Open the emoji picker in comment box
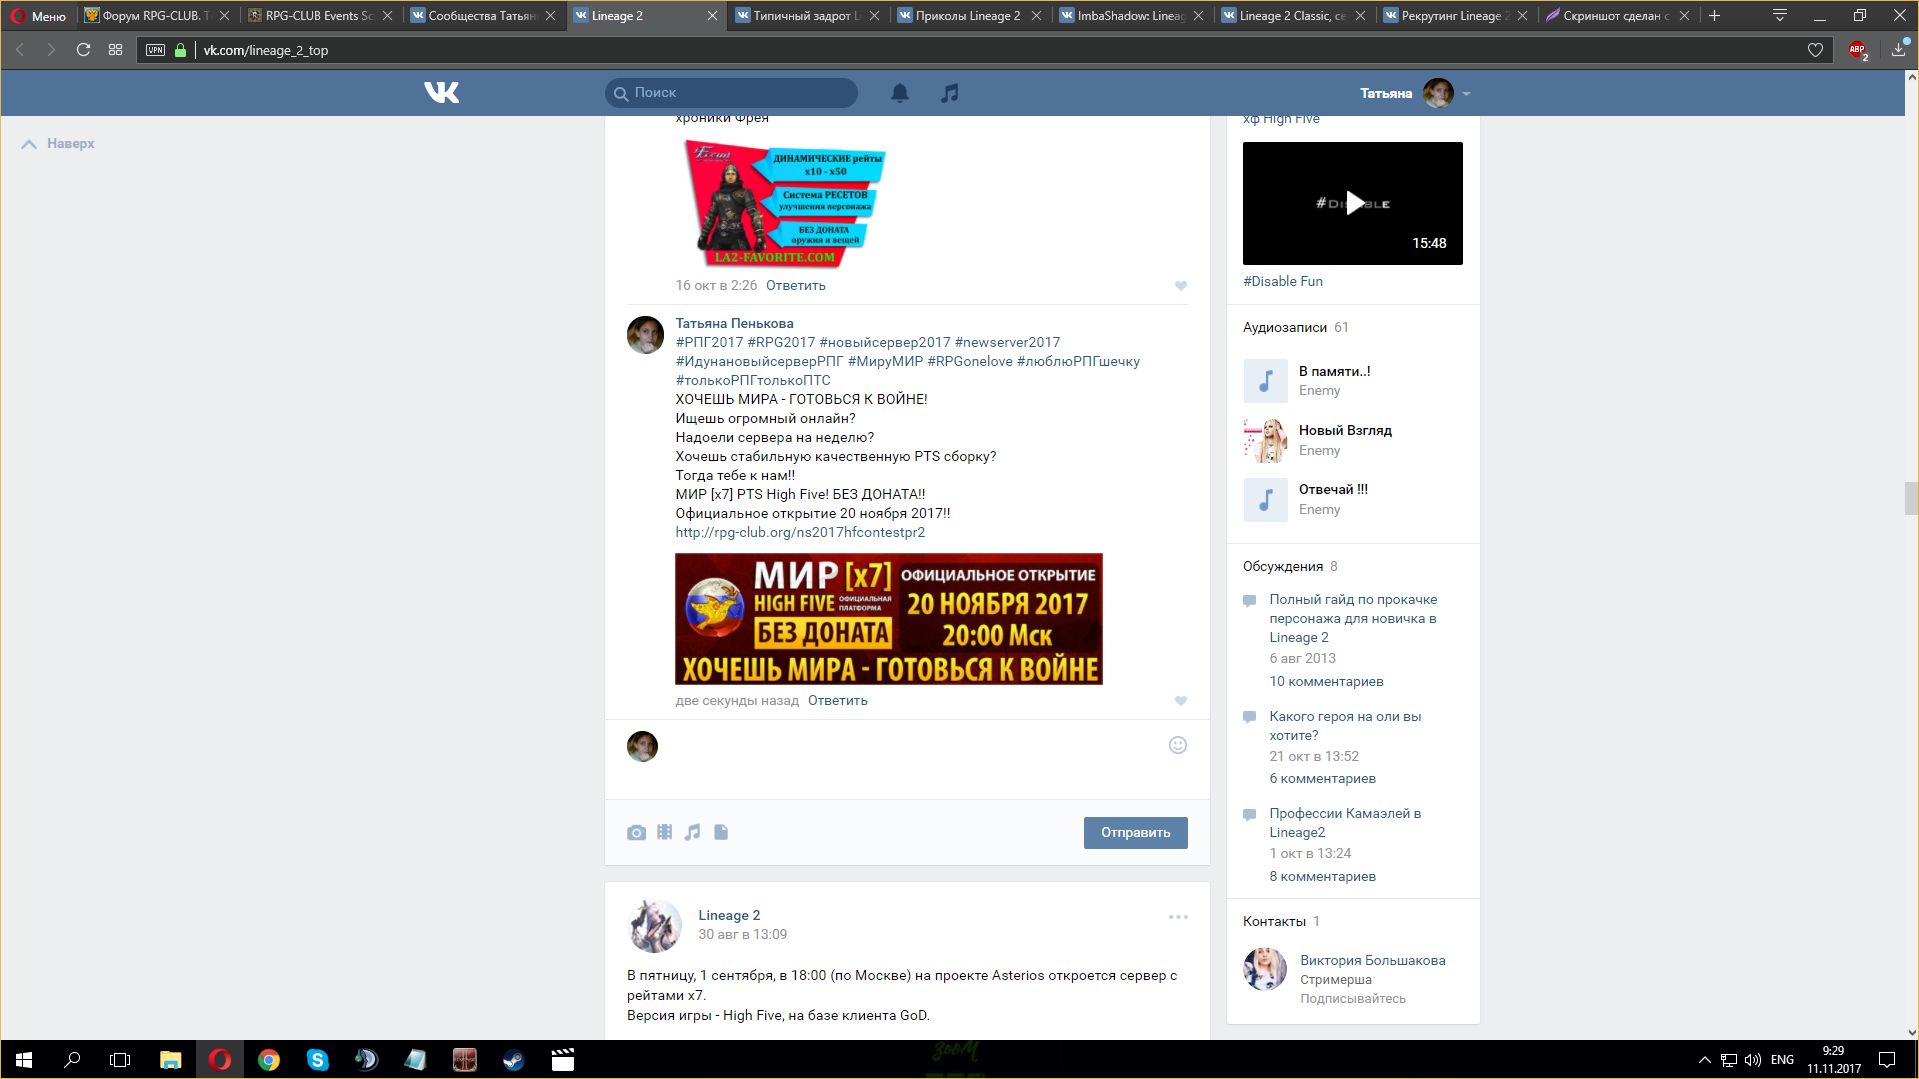Image resolution: width=1919 pixels, height=1079 pixels. click(x=1178, y=745)
